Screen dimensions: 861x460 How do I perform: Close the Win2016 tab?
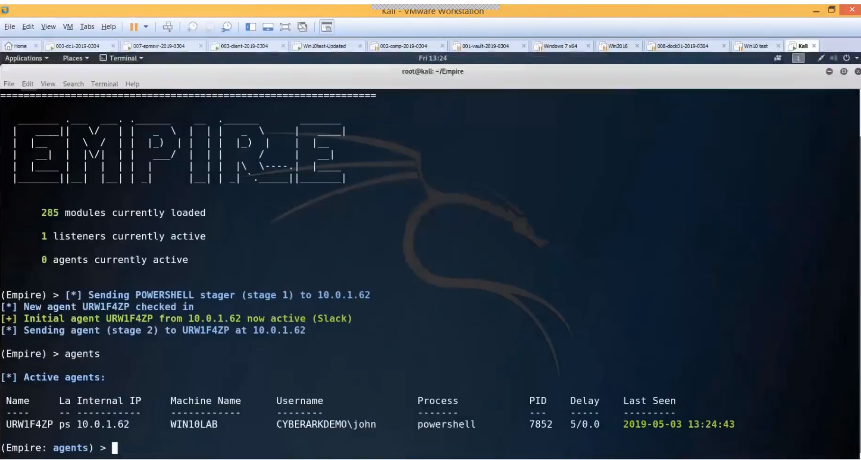point(639,46)
